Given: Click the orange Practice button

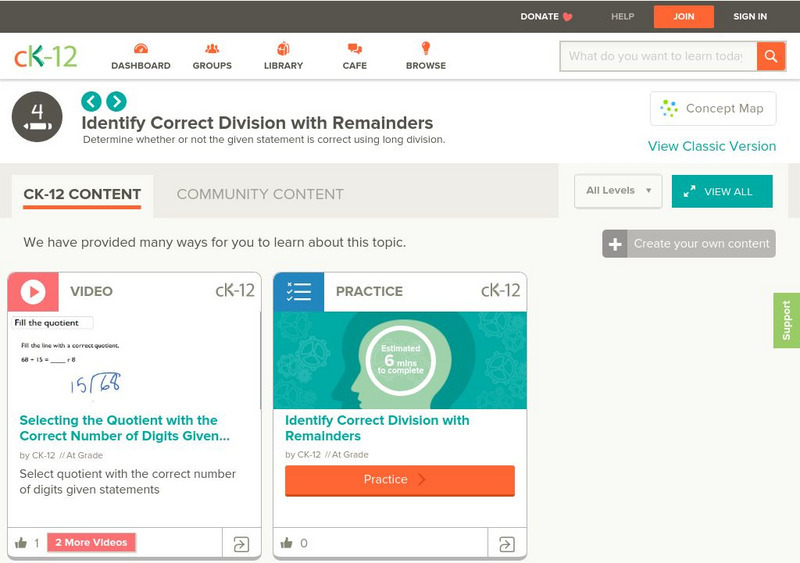Looking at the screenshot, I should [399, 480].
